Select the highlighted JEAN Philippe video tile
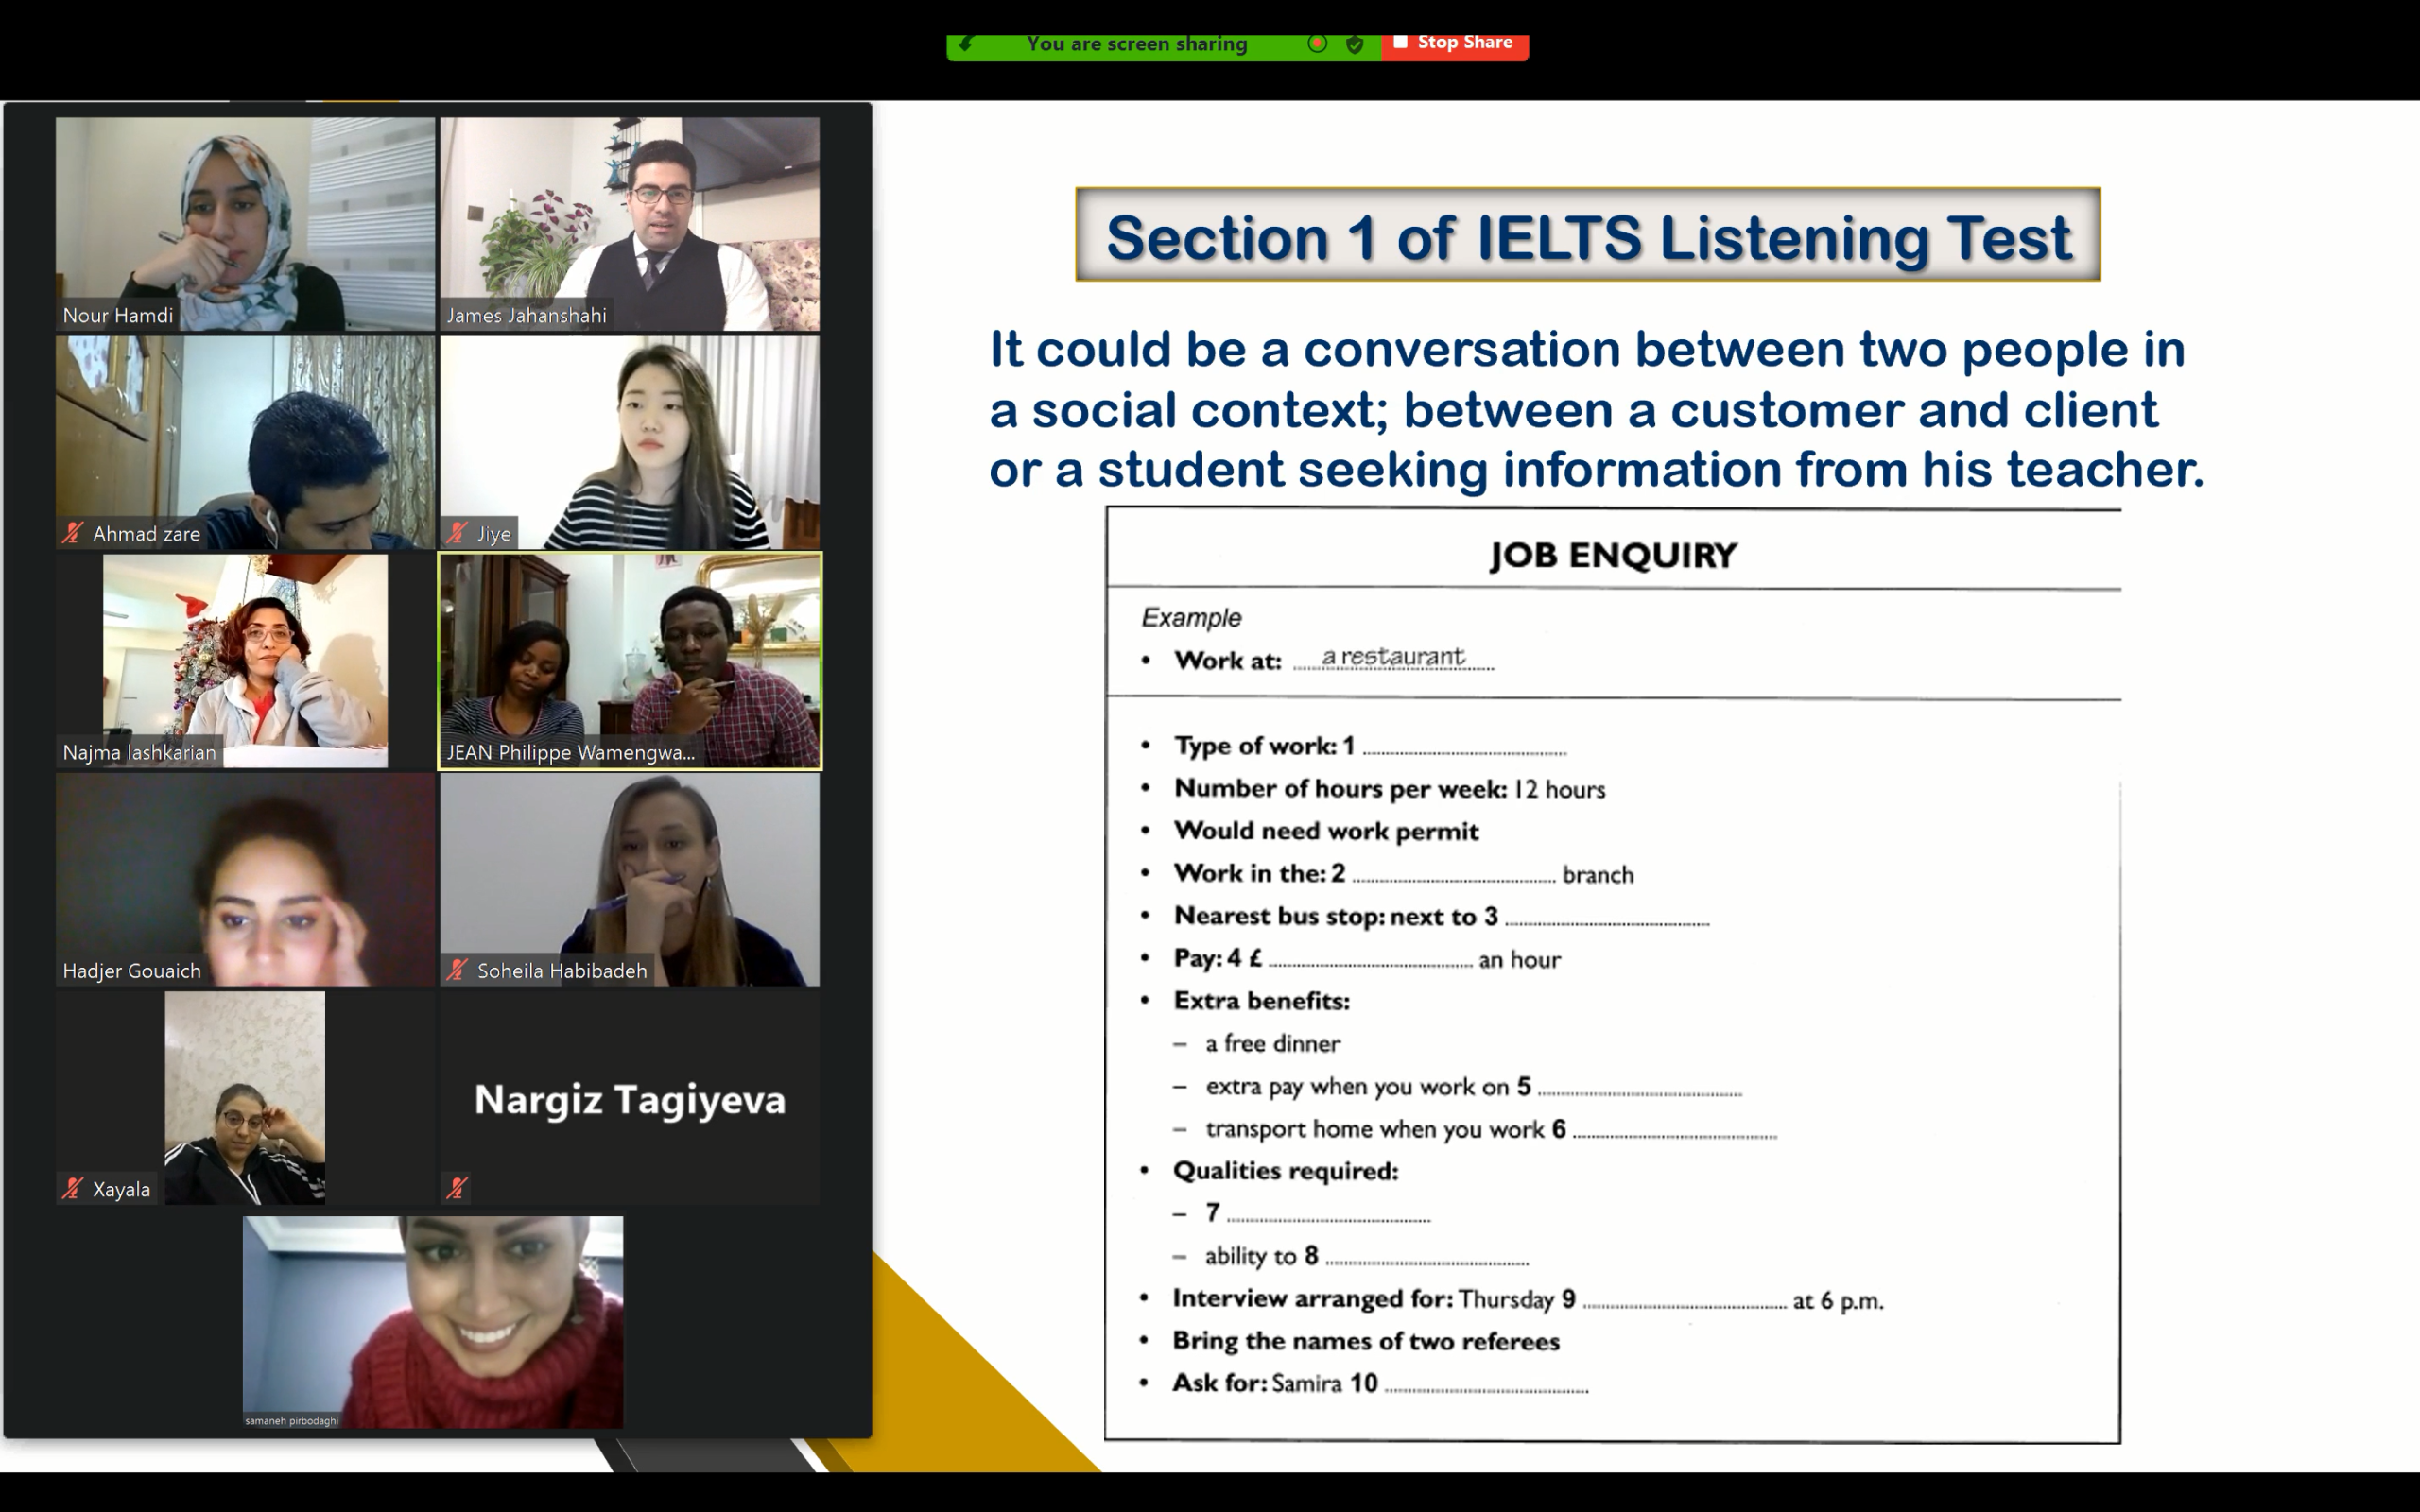2420x1512 pixels. click(629, 660)
